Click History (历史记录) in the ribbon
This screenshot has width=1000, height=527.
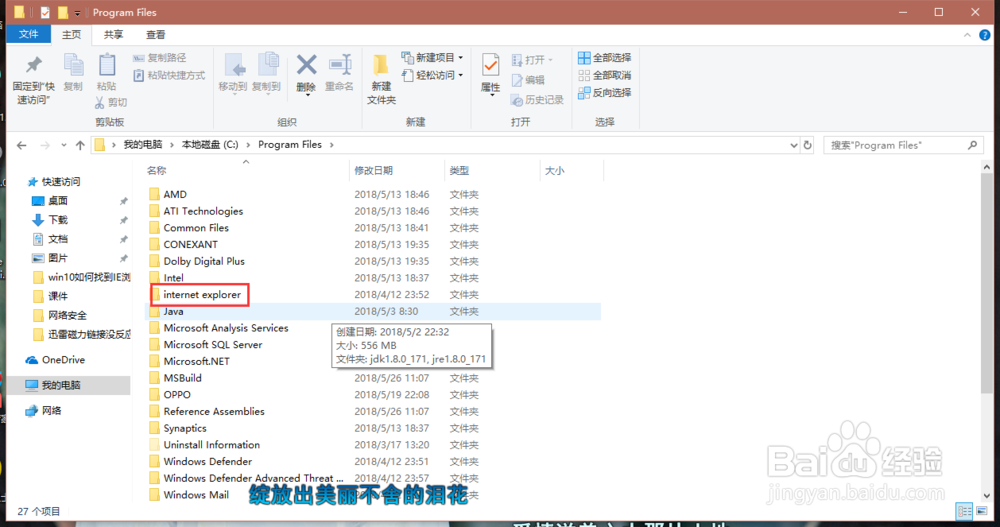(538, 100)
